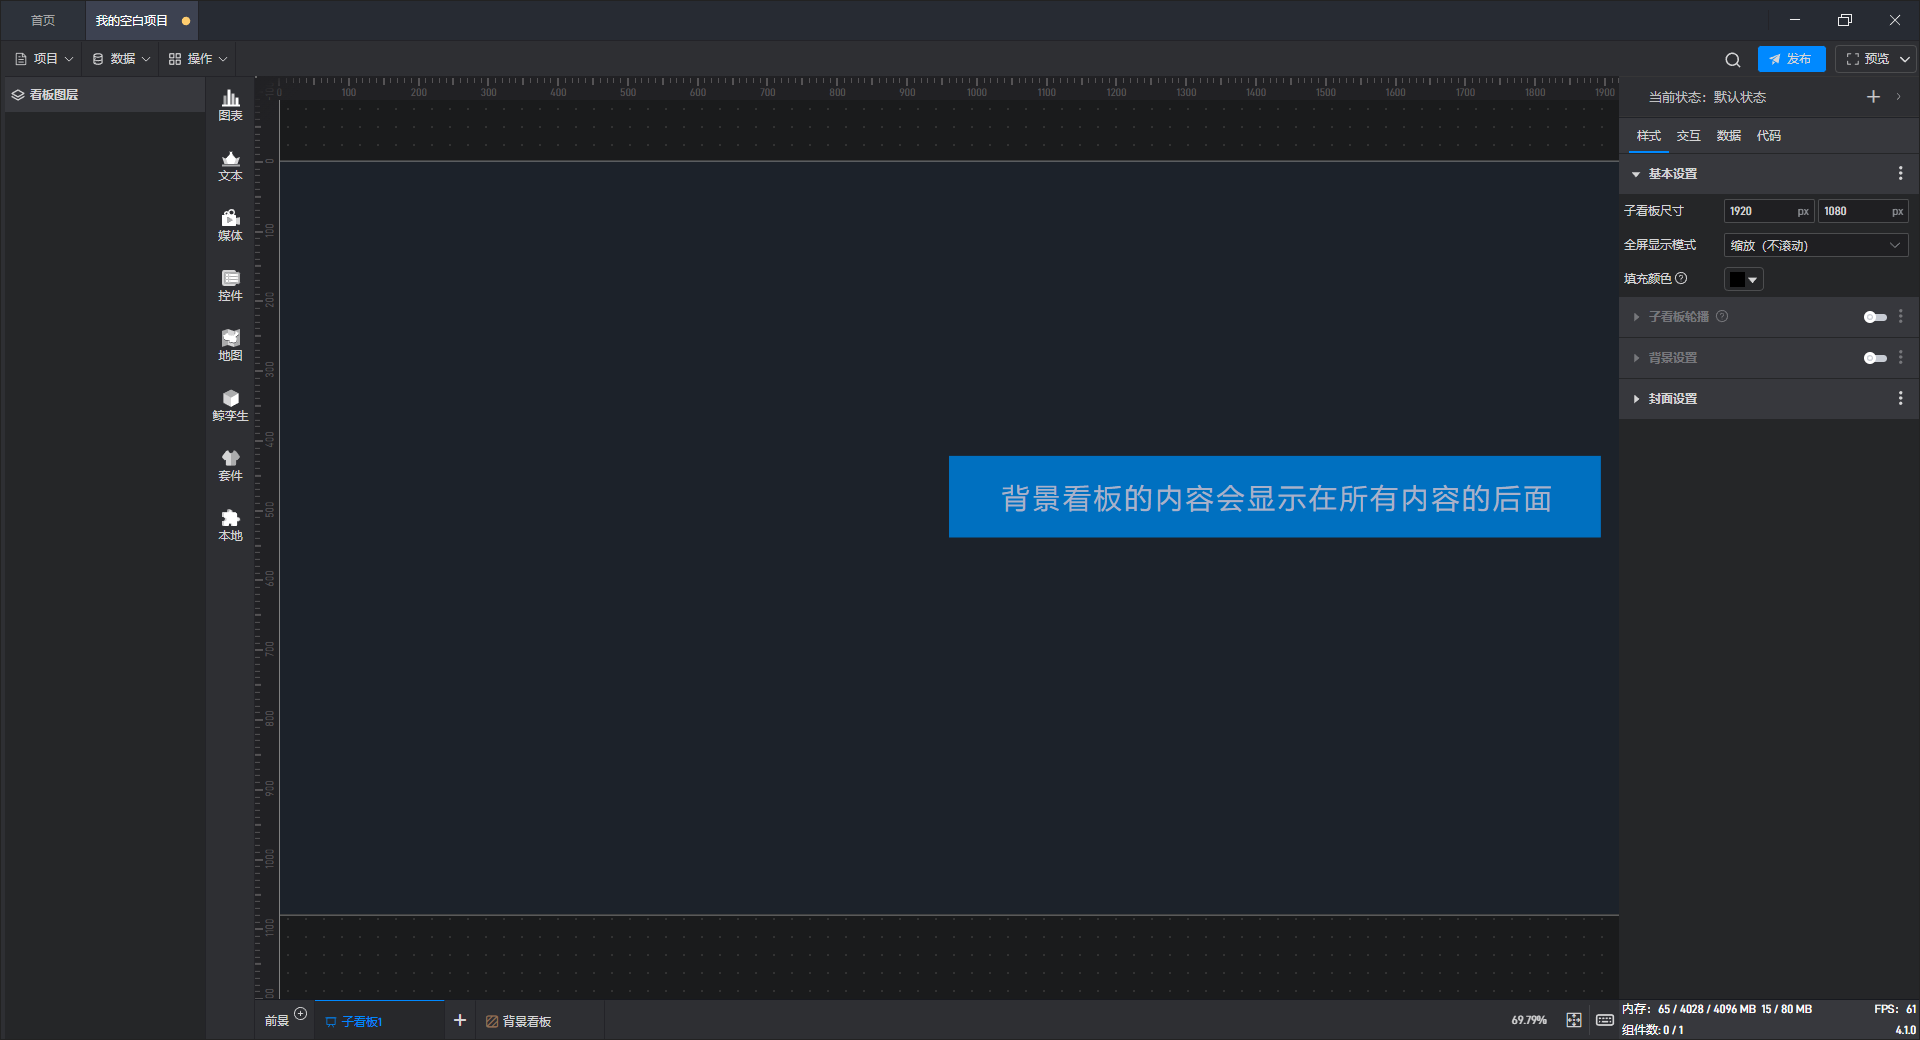The height and width of the screenshot is (1040, 1920).
Task: Click the 组件数: 0 / 1 status text
Action: click(x=1652, y=1030)
